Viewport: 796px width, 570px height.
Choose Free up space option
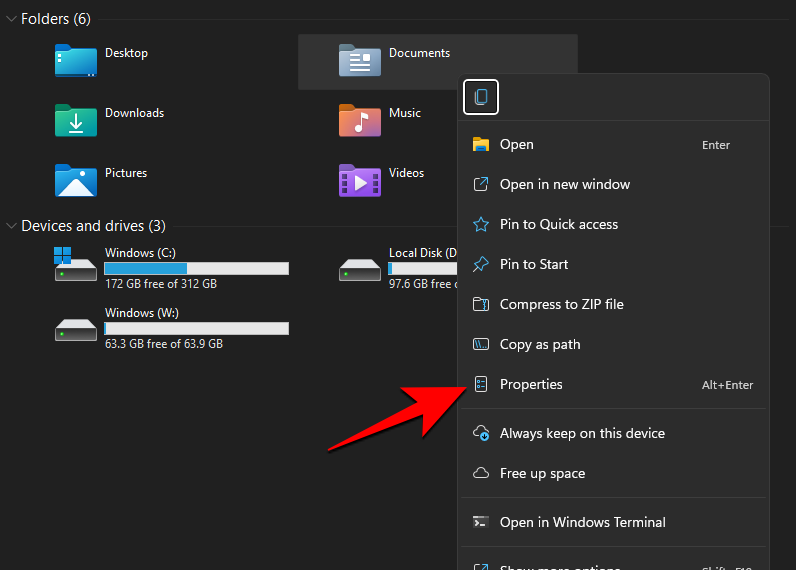pos(613,474)
